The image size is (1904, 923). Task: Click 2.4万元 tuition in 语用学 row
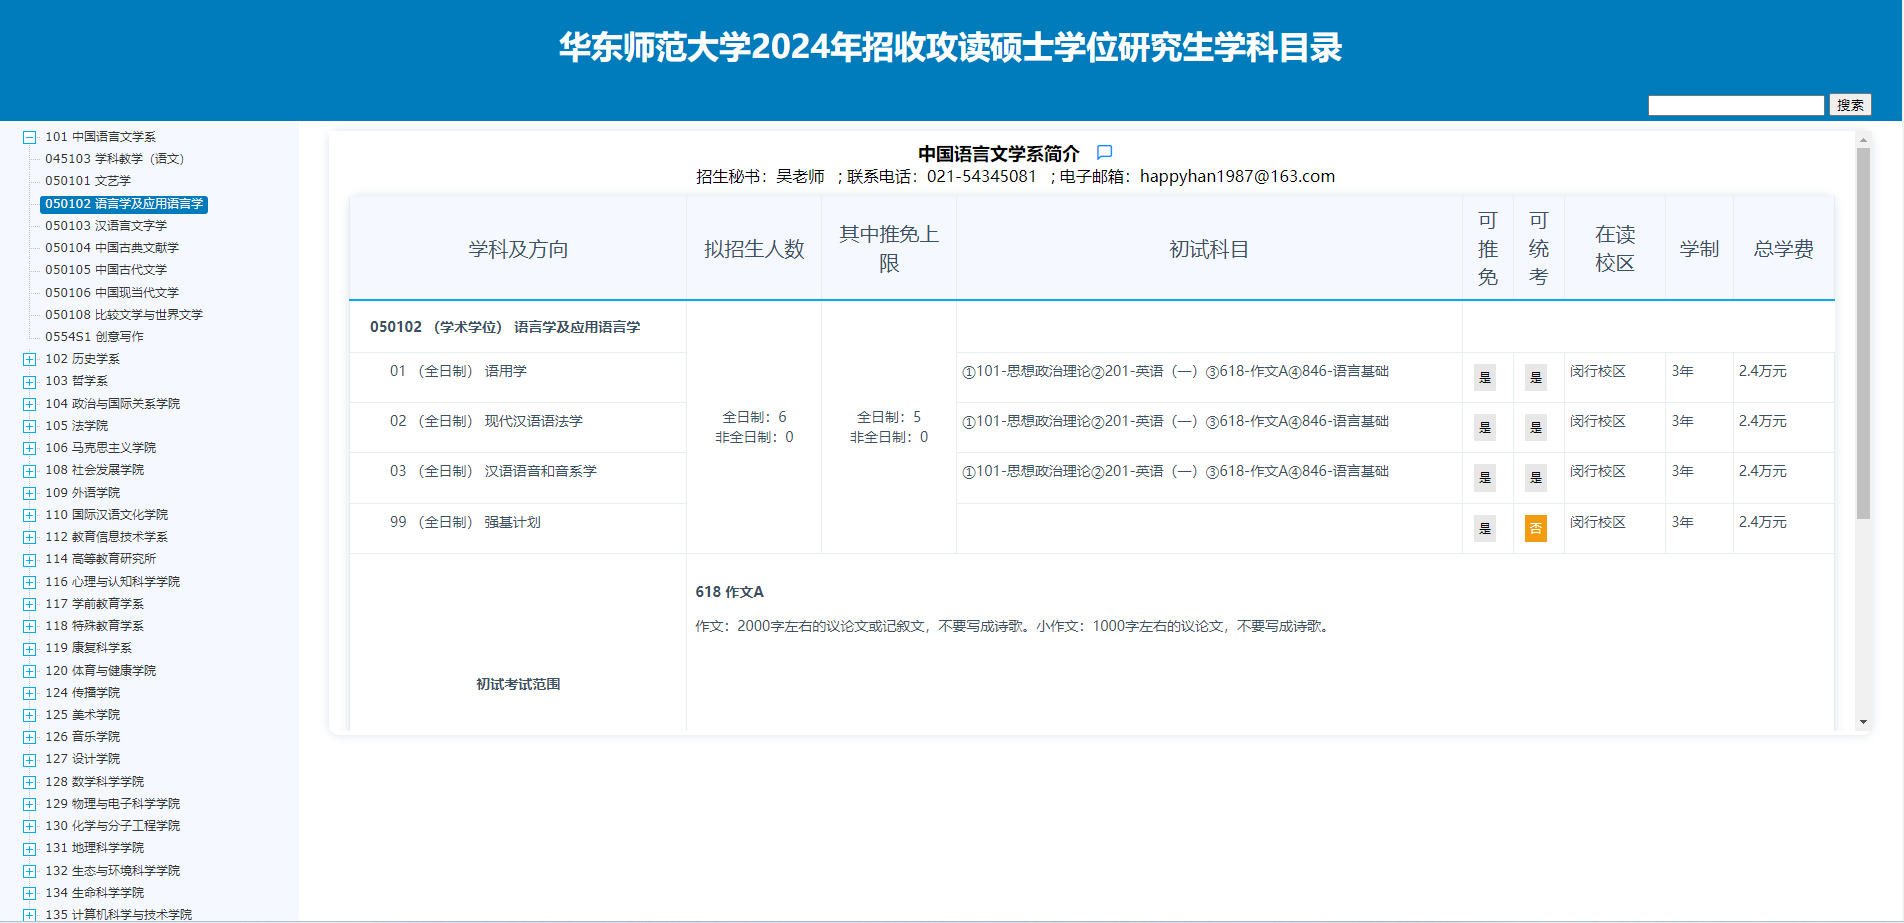(1762, 371)
